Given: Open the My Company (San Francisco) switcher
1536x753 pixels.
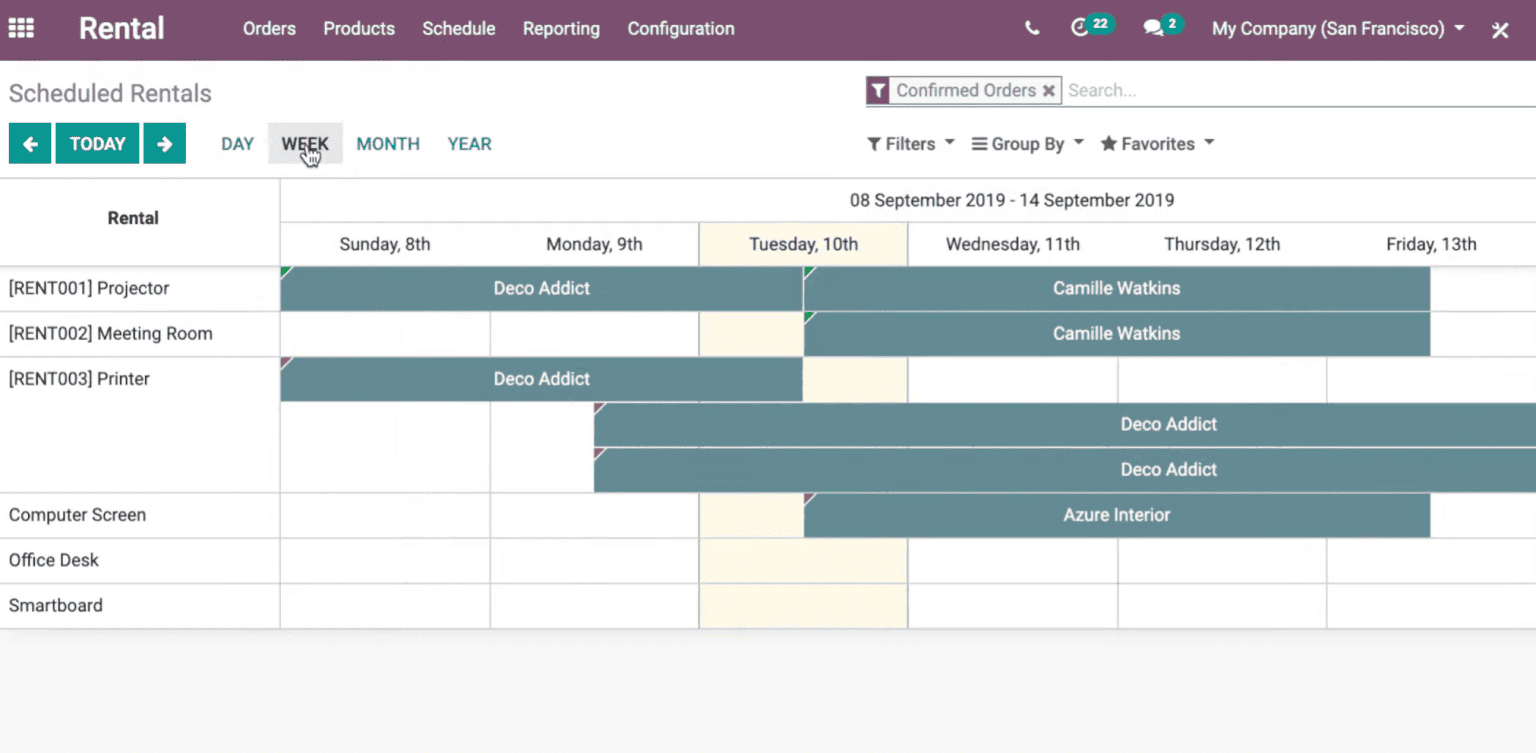Looking at the screenshot, I should [x=1338, y=29].
